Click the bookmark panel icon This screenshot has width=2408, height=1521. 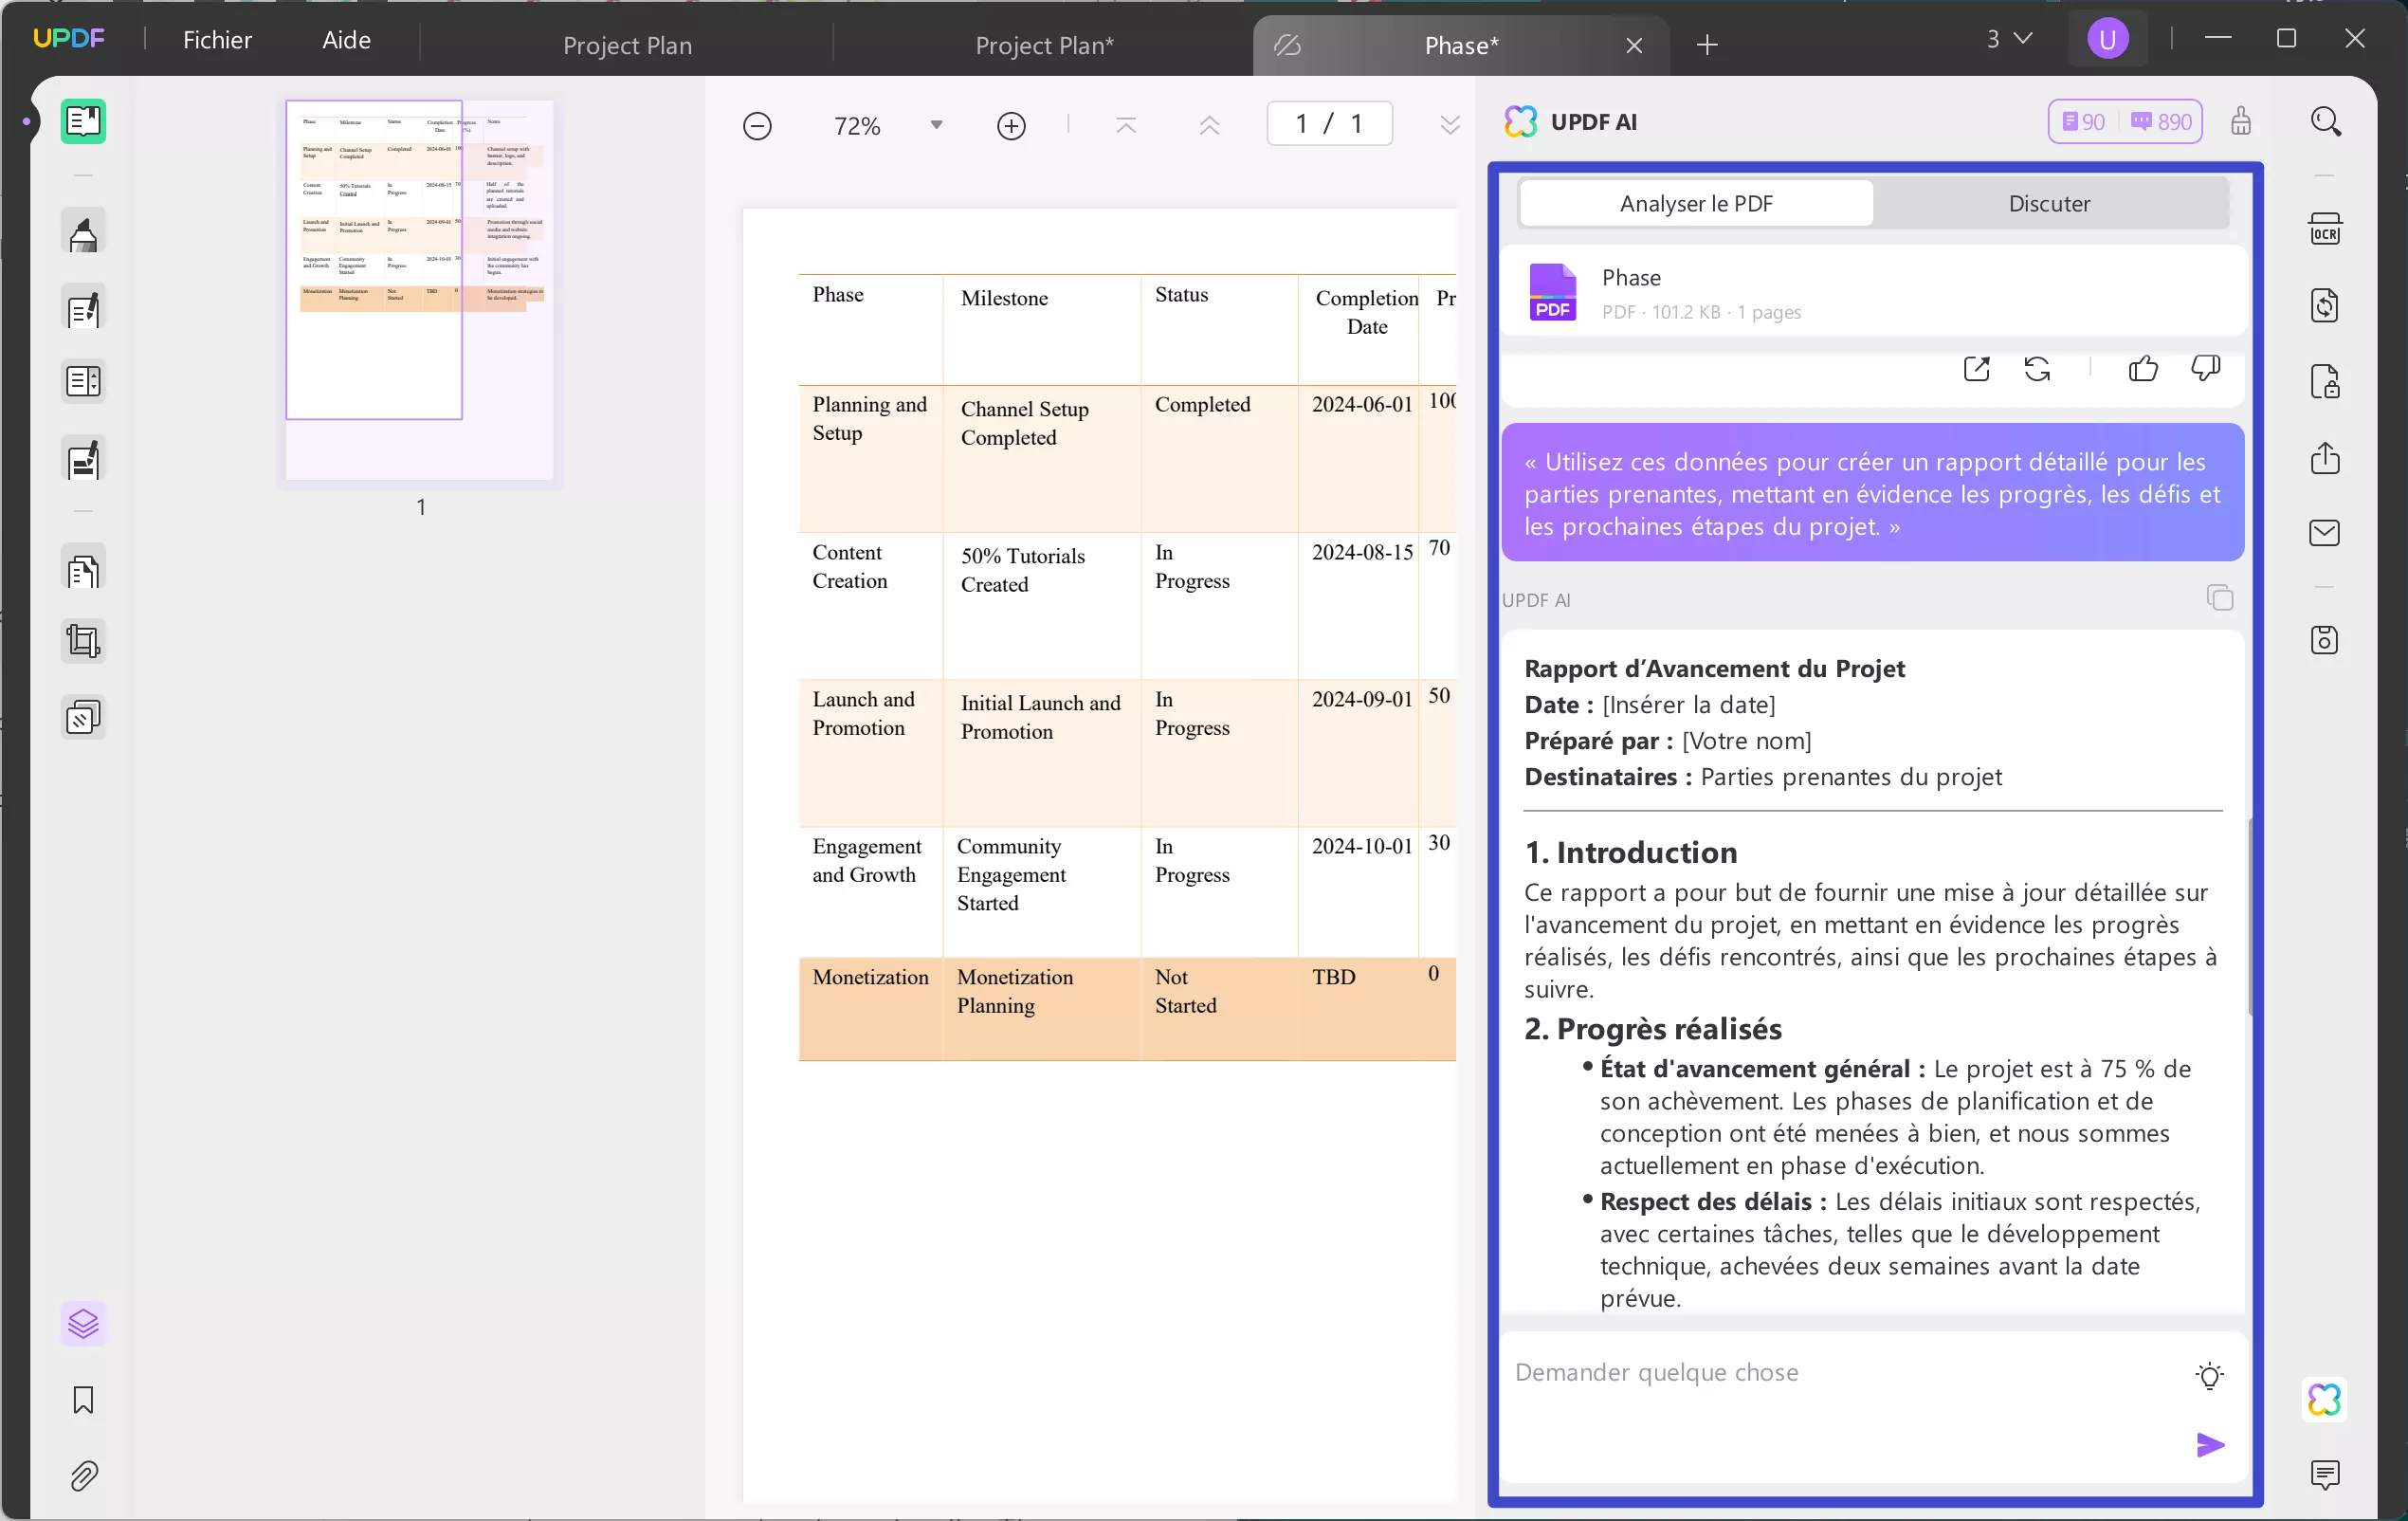pos(82,1400)
